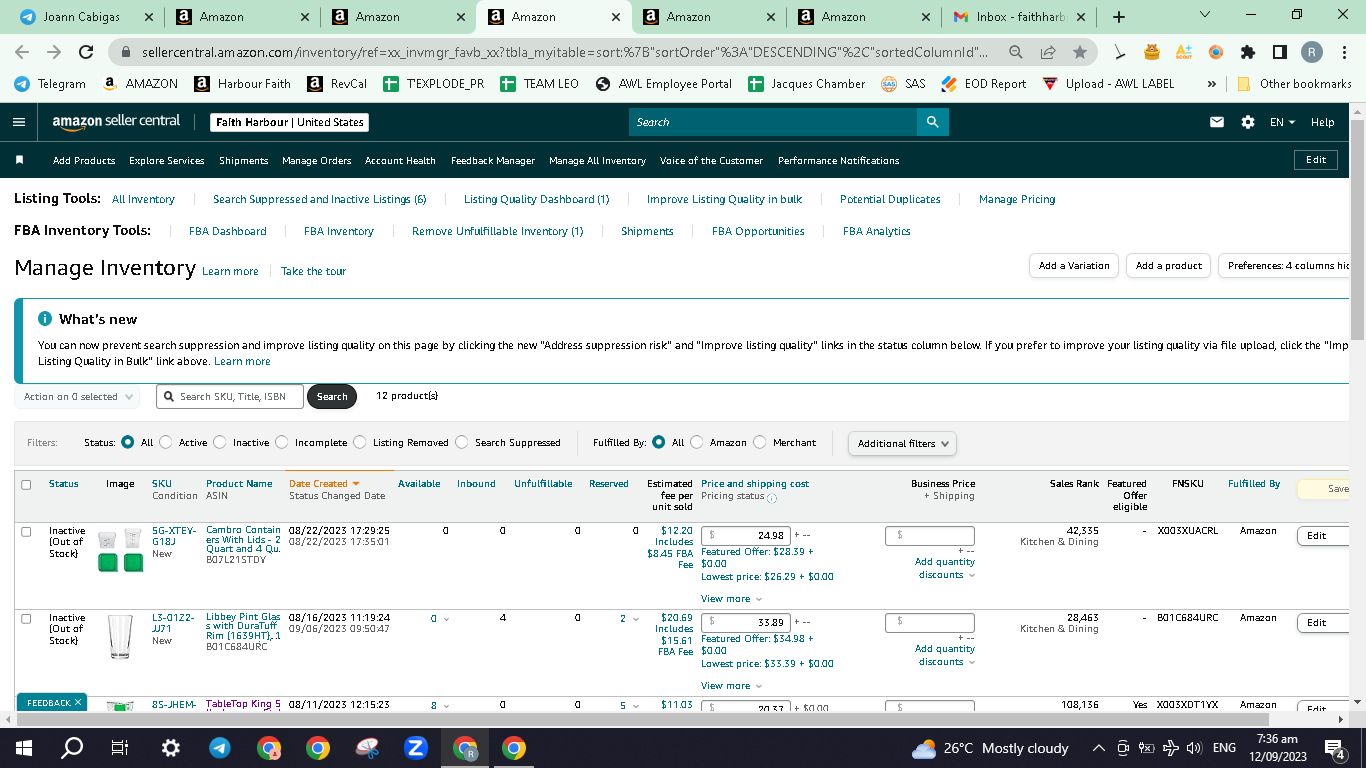This screenshot has height=768, width=1366.
Task: Click browser zoom magnifier icon in address bar
Action: (1016, 52)
